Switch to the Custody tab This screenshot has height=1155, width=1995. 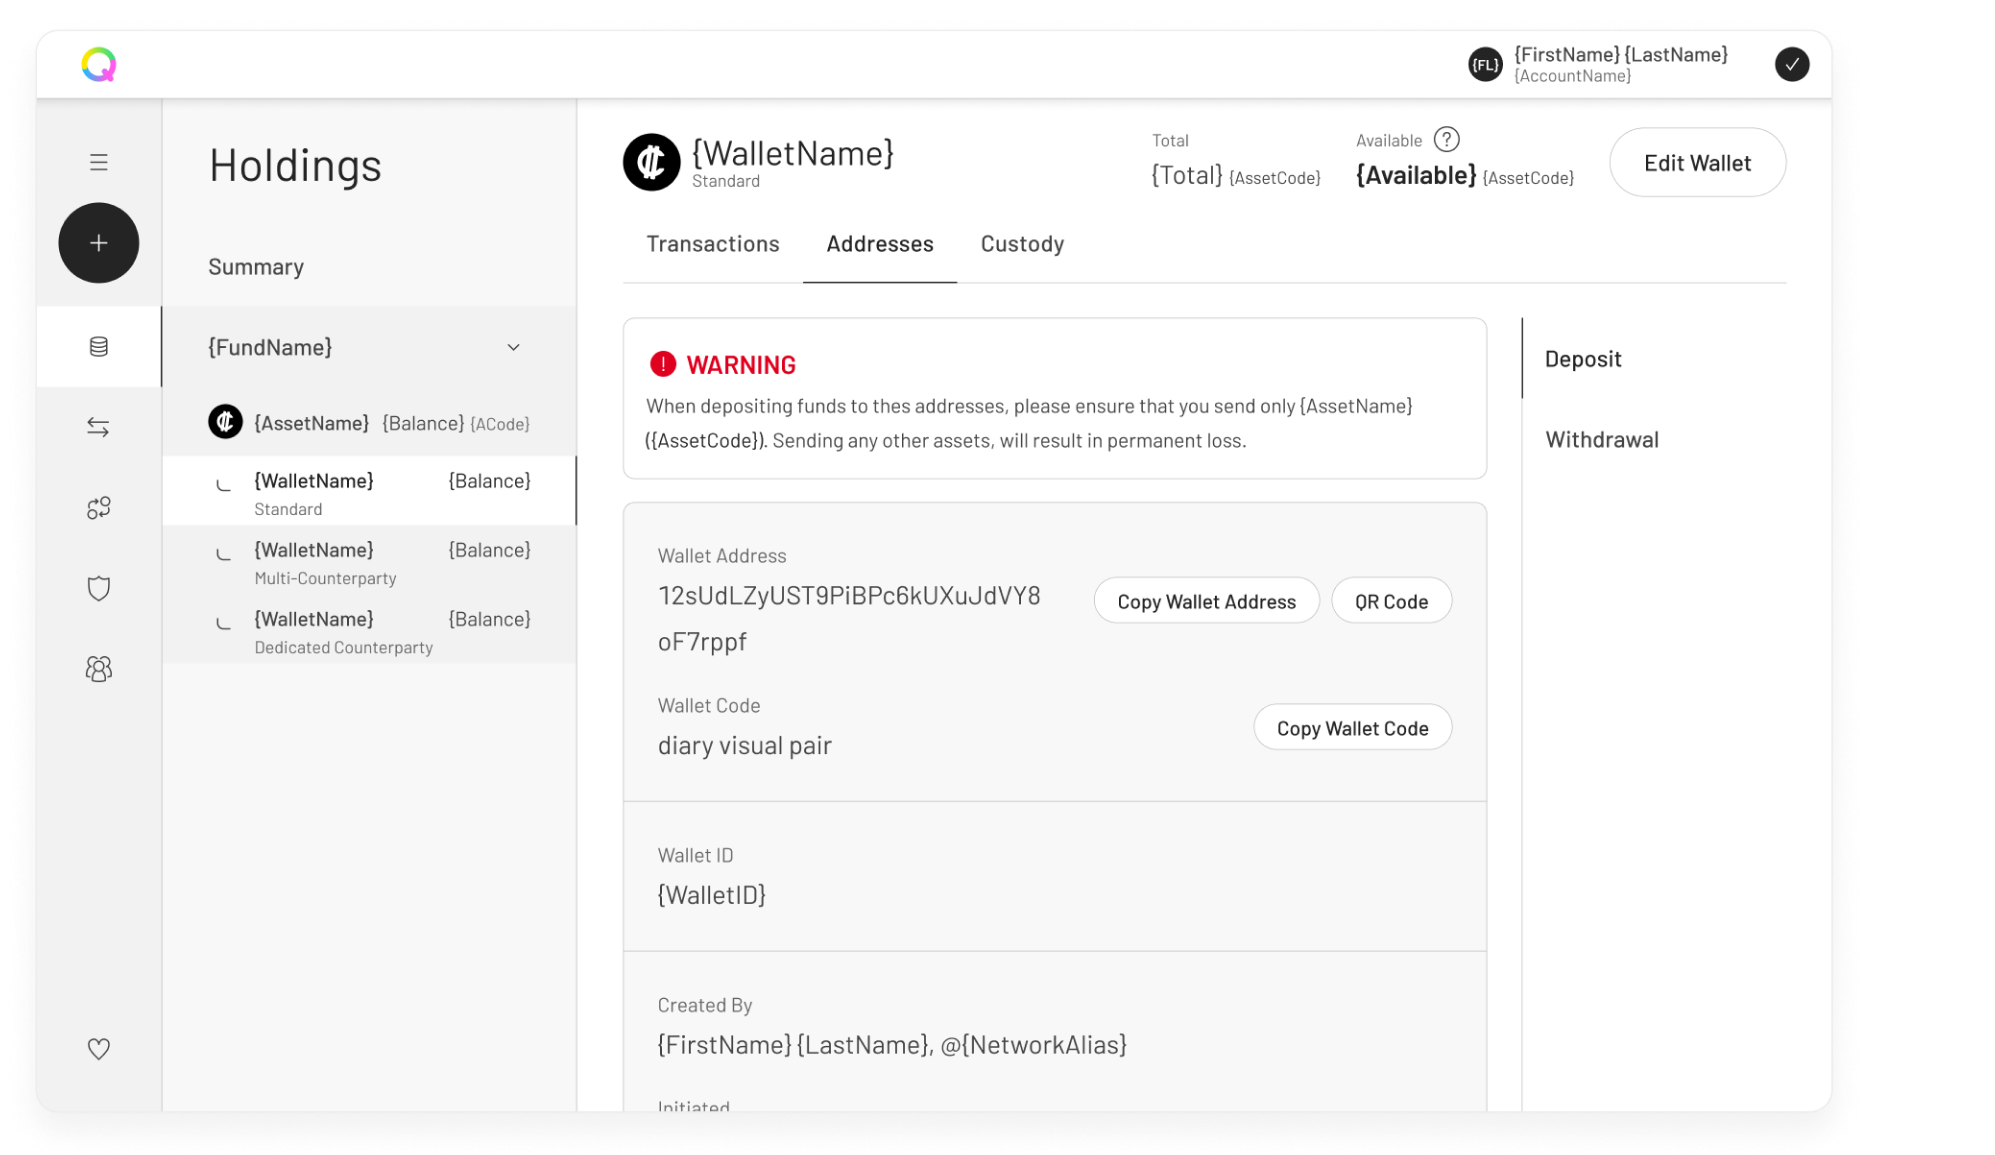point(1022,244)
